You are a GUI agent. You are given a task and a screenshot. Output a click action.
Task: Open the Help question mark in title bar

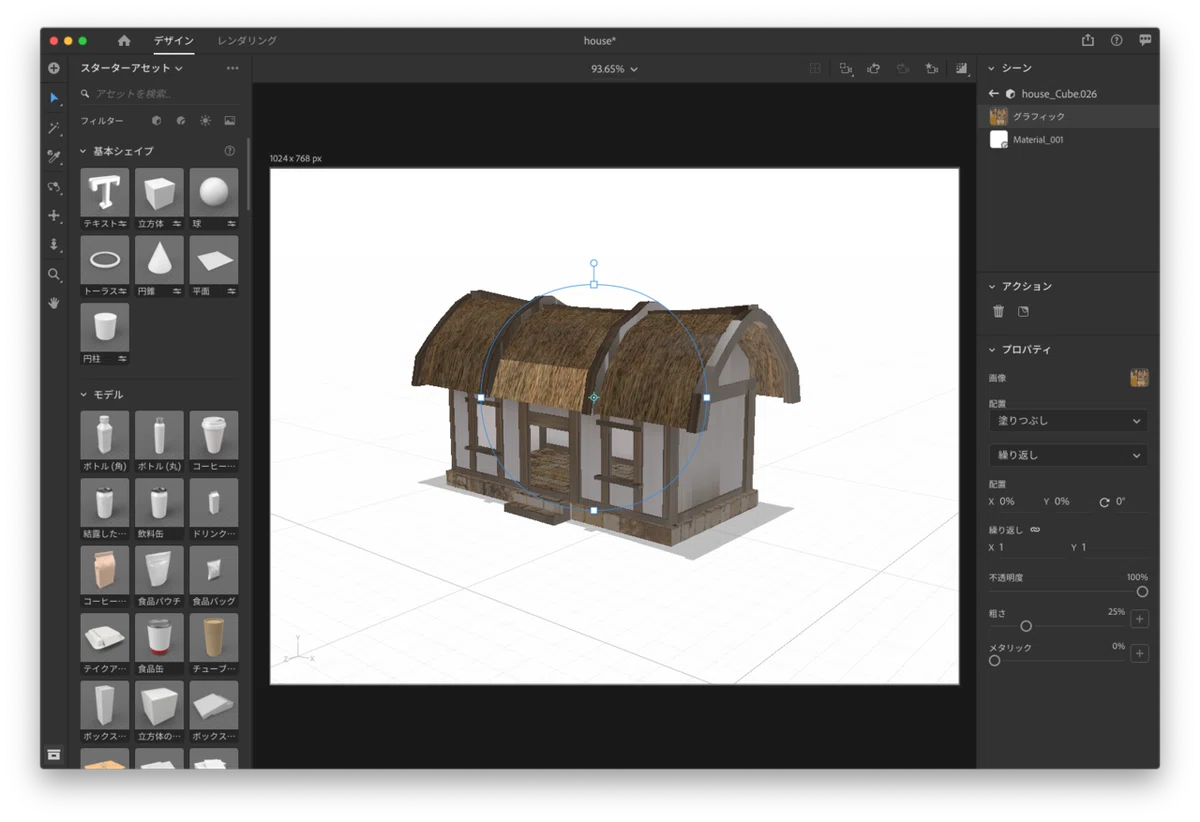coord(1116,40)
